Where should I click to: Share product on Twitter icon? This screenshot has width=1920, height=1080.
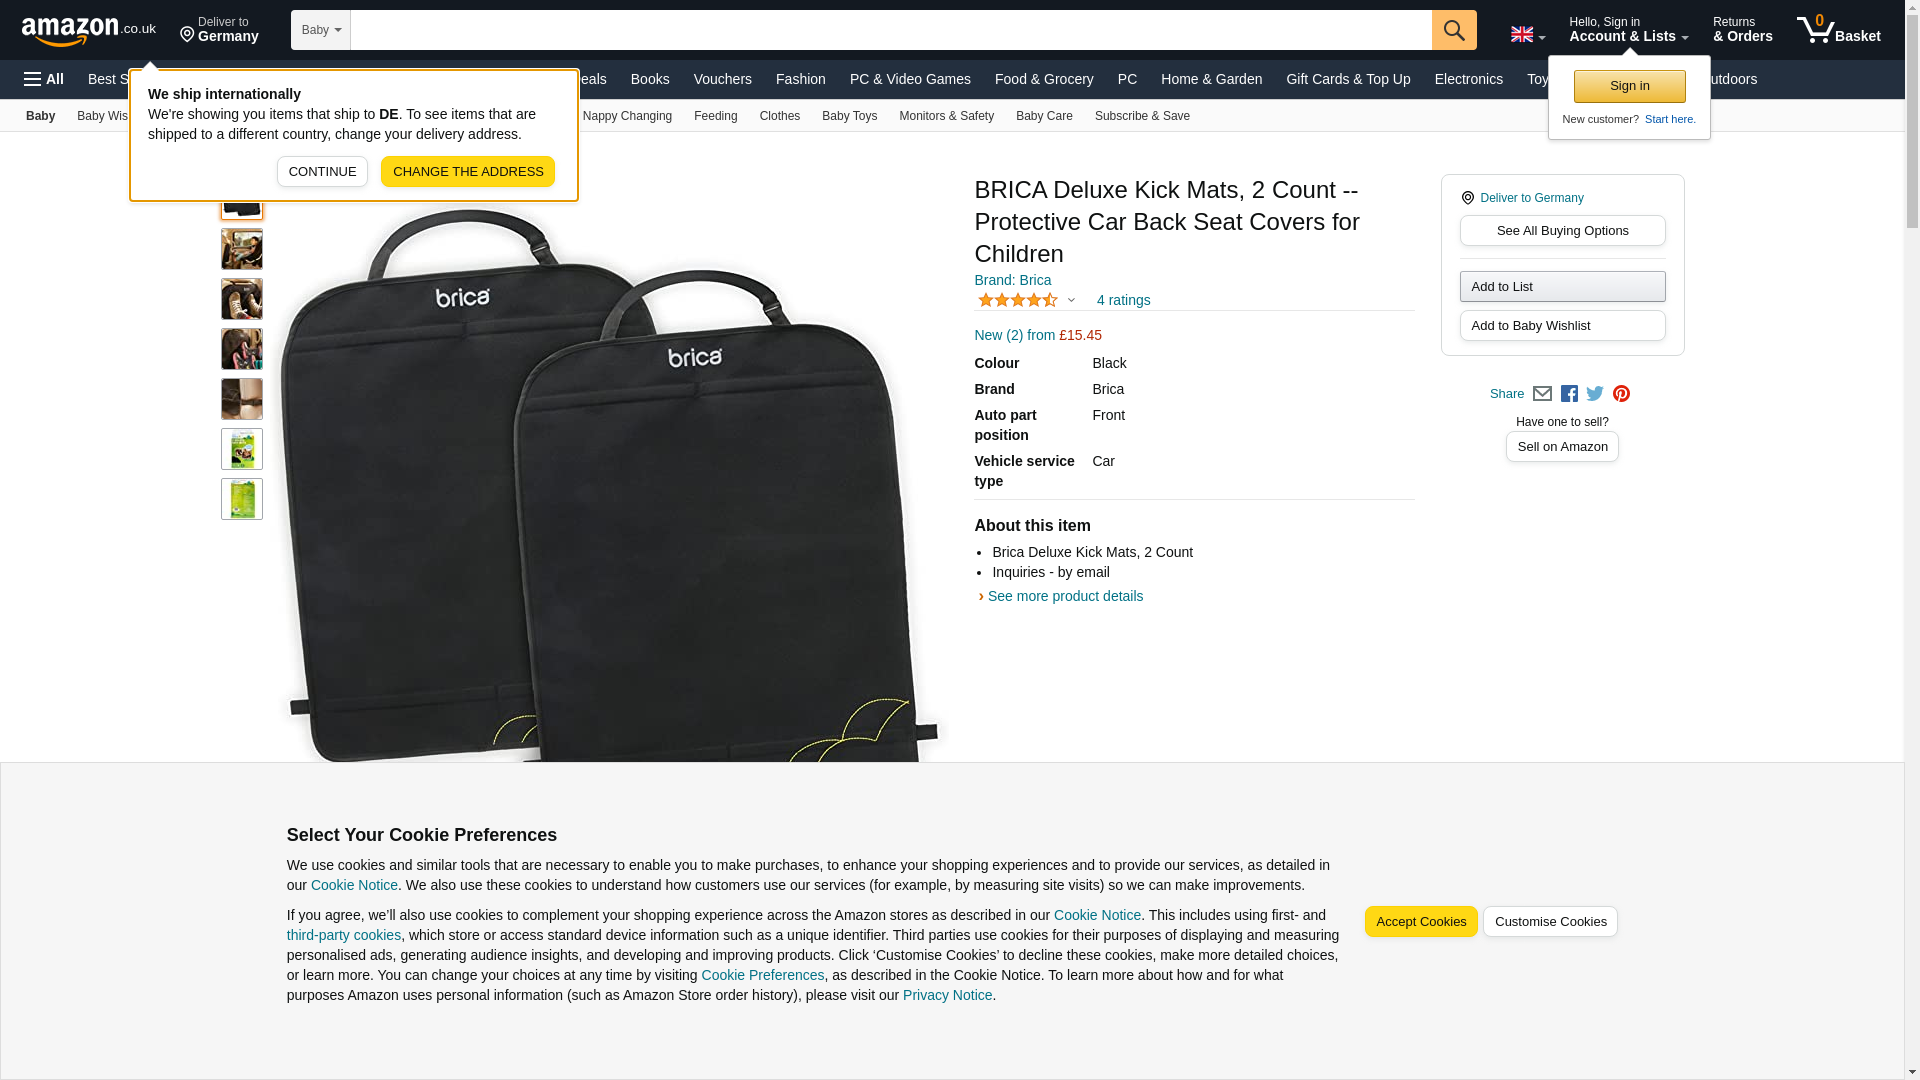tap(1595, 394)
